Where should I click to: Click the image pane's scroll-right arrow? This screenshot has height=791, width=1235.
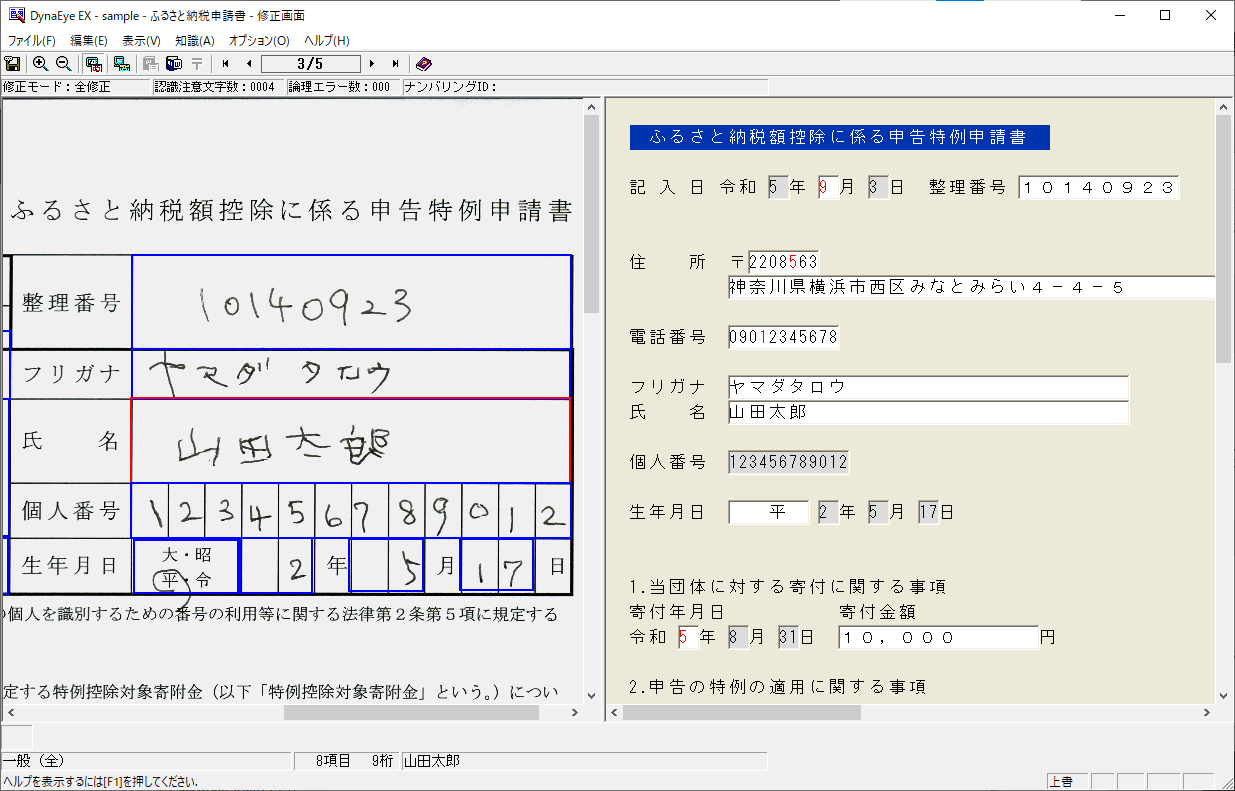point(574,713)
